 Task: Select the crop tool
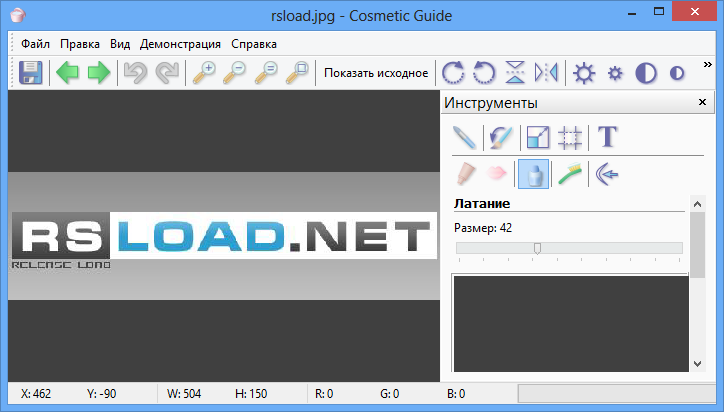(x=569, y=138)
